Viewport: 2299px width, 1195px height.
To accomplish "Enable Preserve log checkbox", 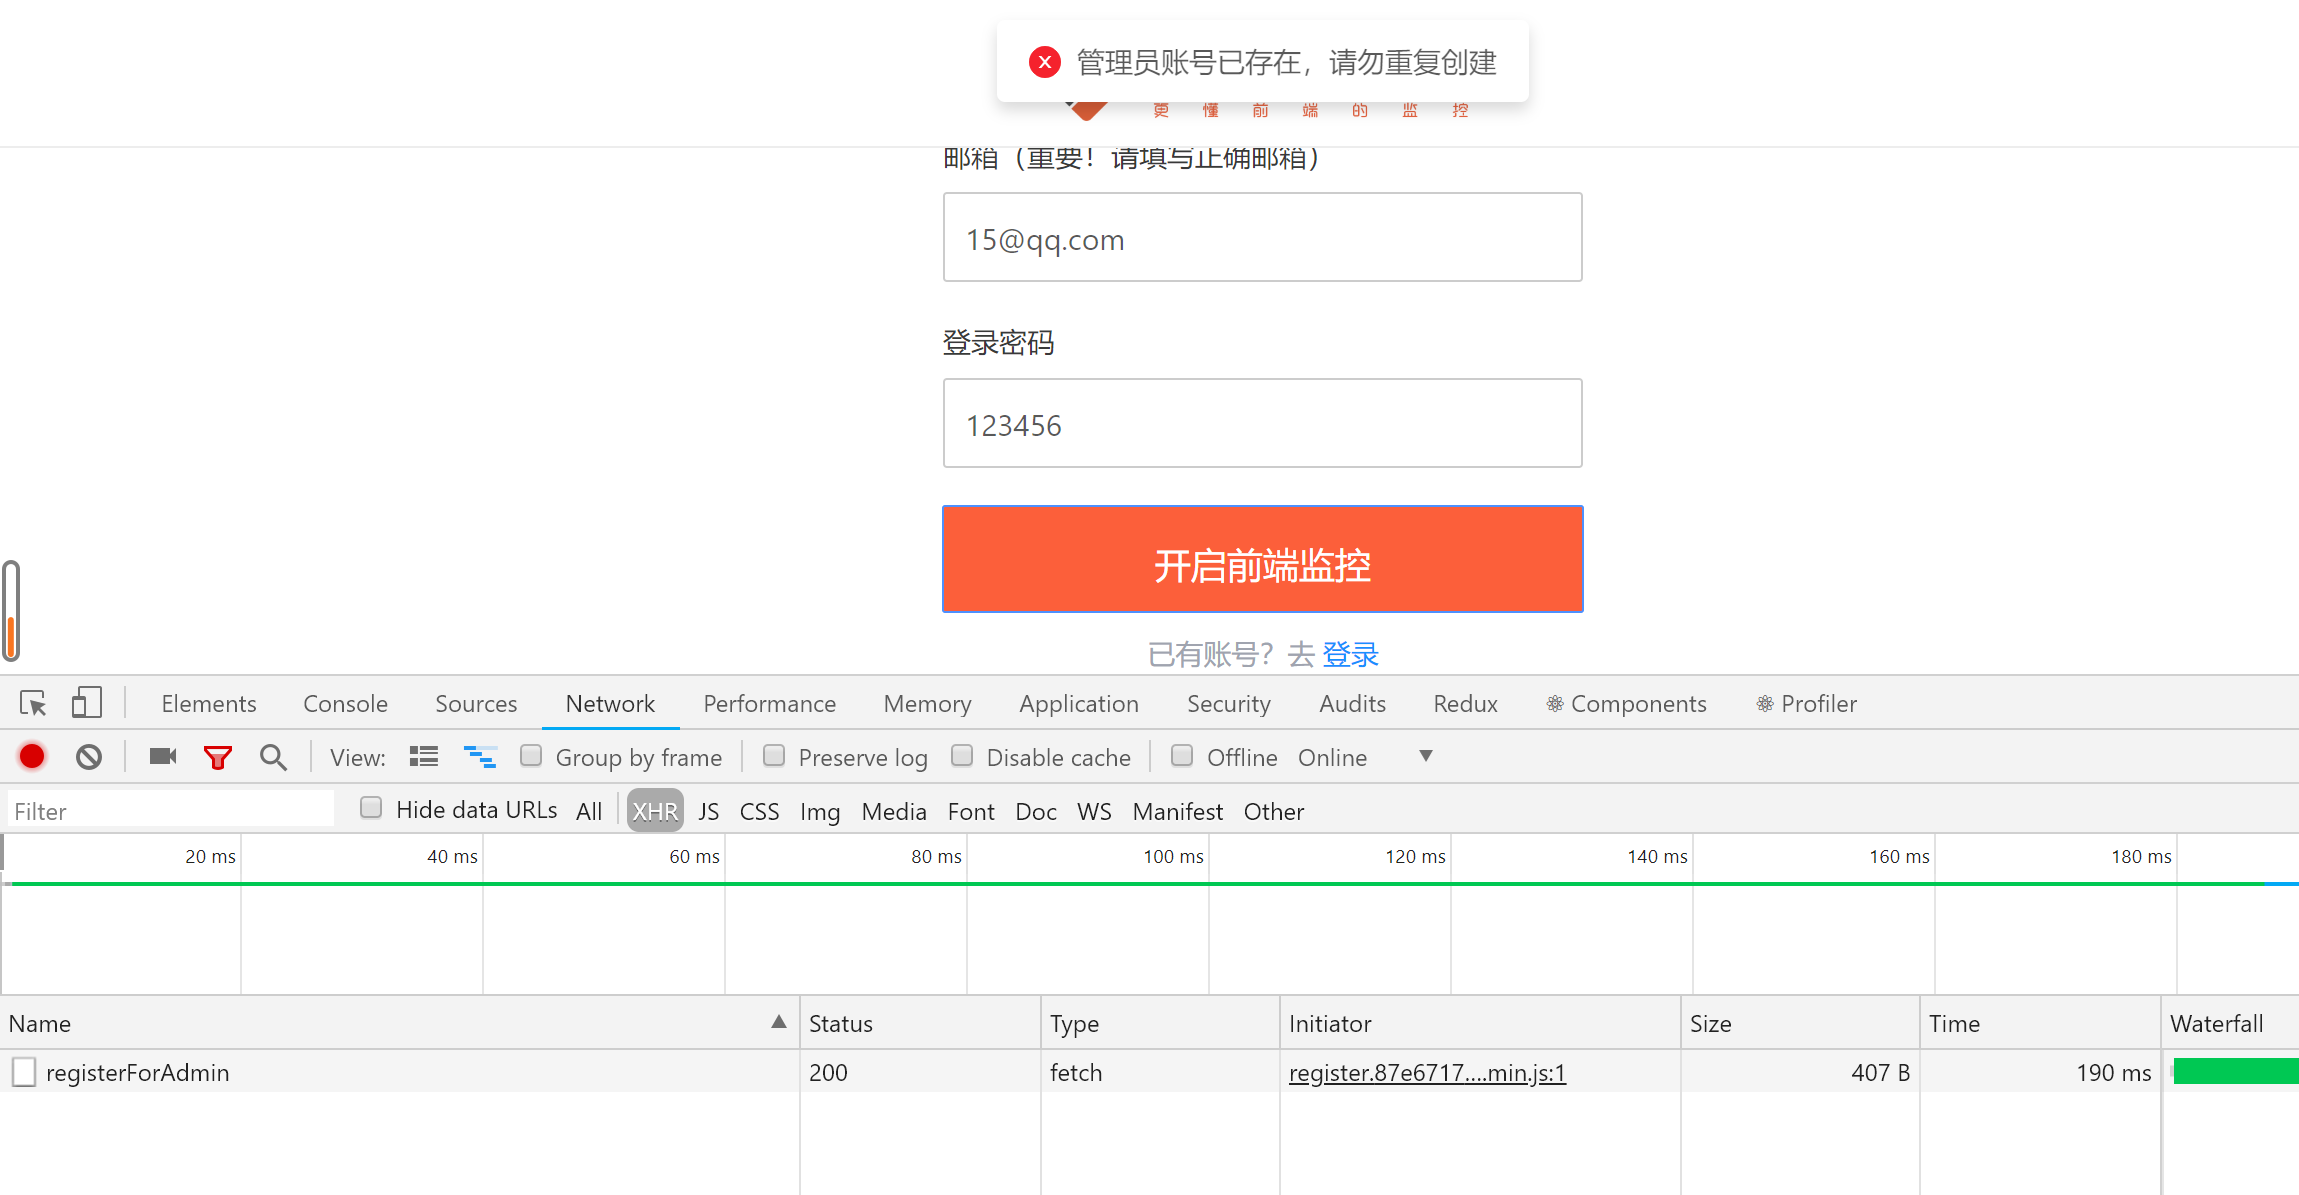I will coord(774,756).
